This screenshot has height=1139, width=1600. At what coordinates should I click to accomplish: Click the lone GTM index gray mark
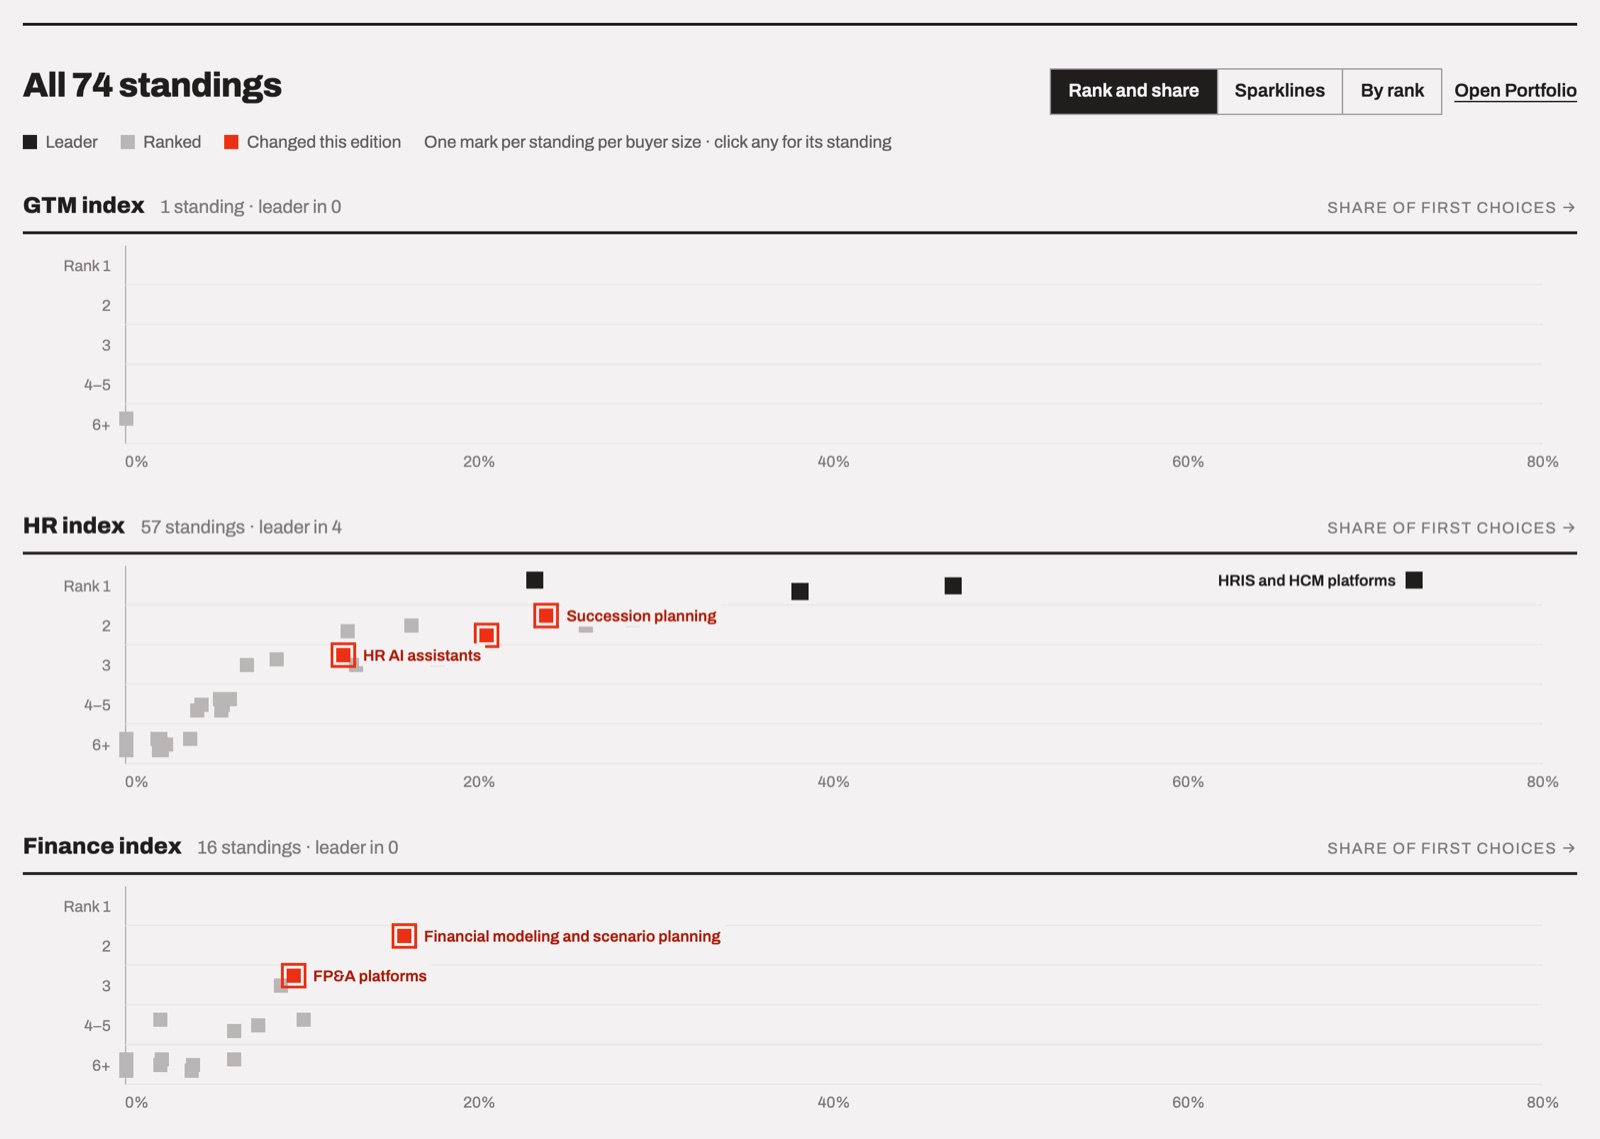click(x=126, y=419)
